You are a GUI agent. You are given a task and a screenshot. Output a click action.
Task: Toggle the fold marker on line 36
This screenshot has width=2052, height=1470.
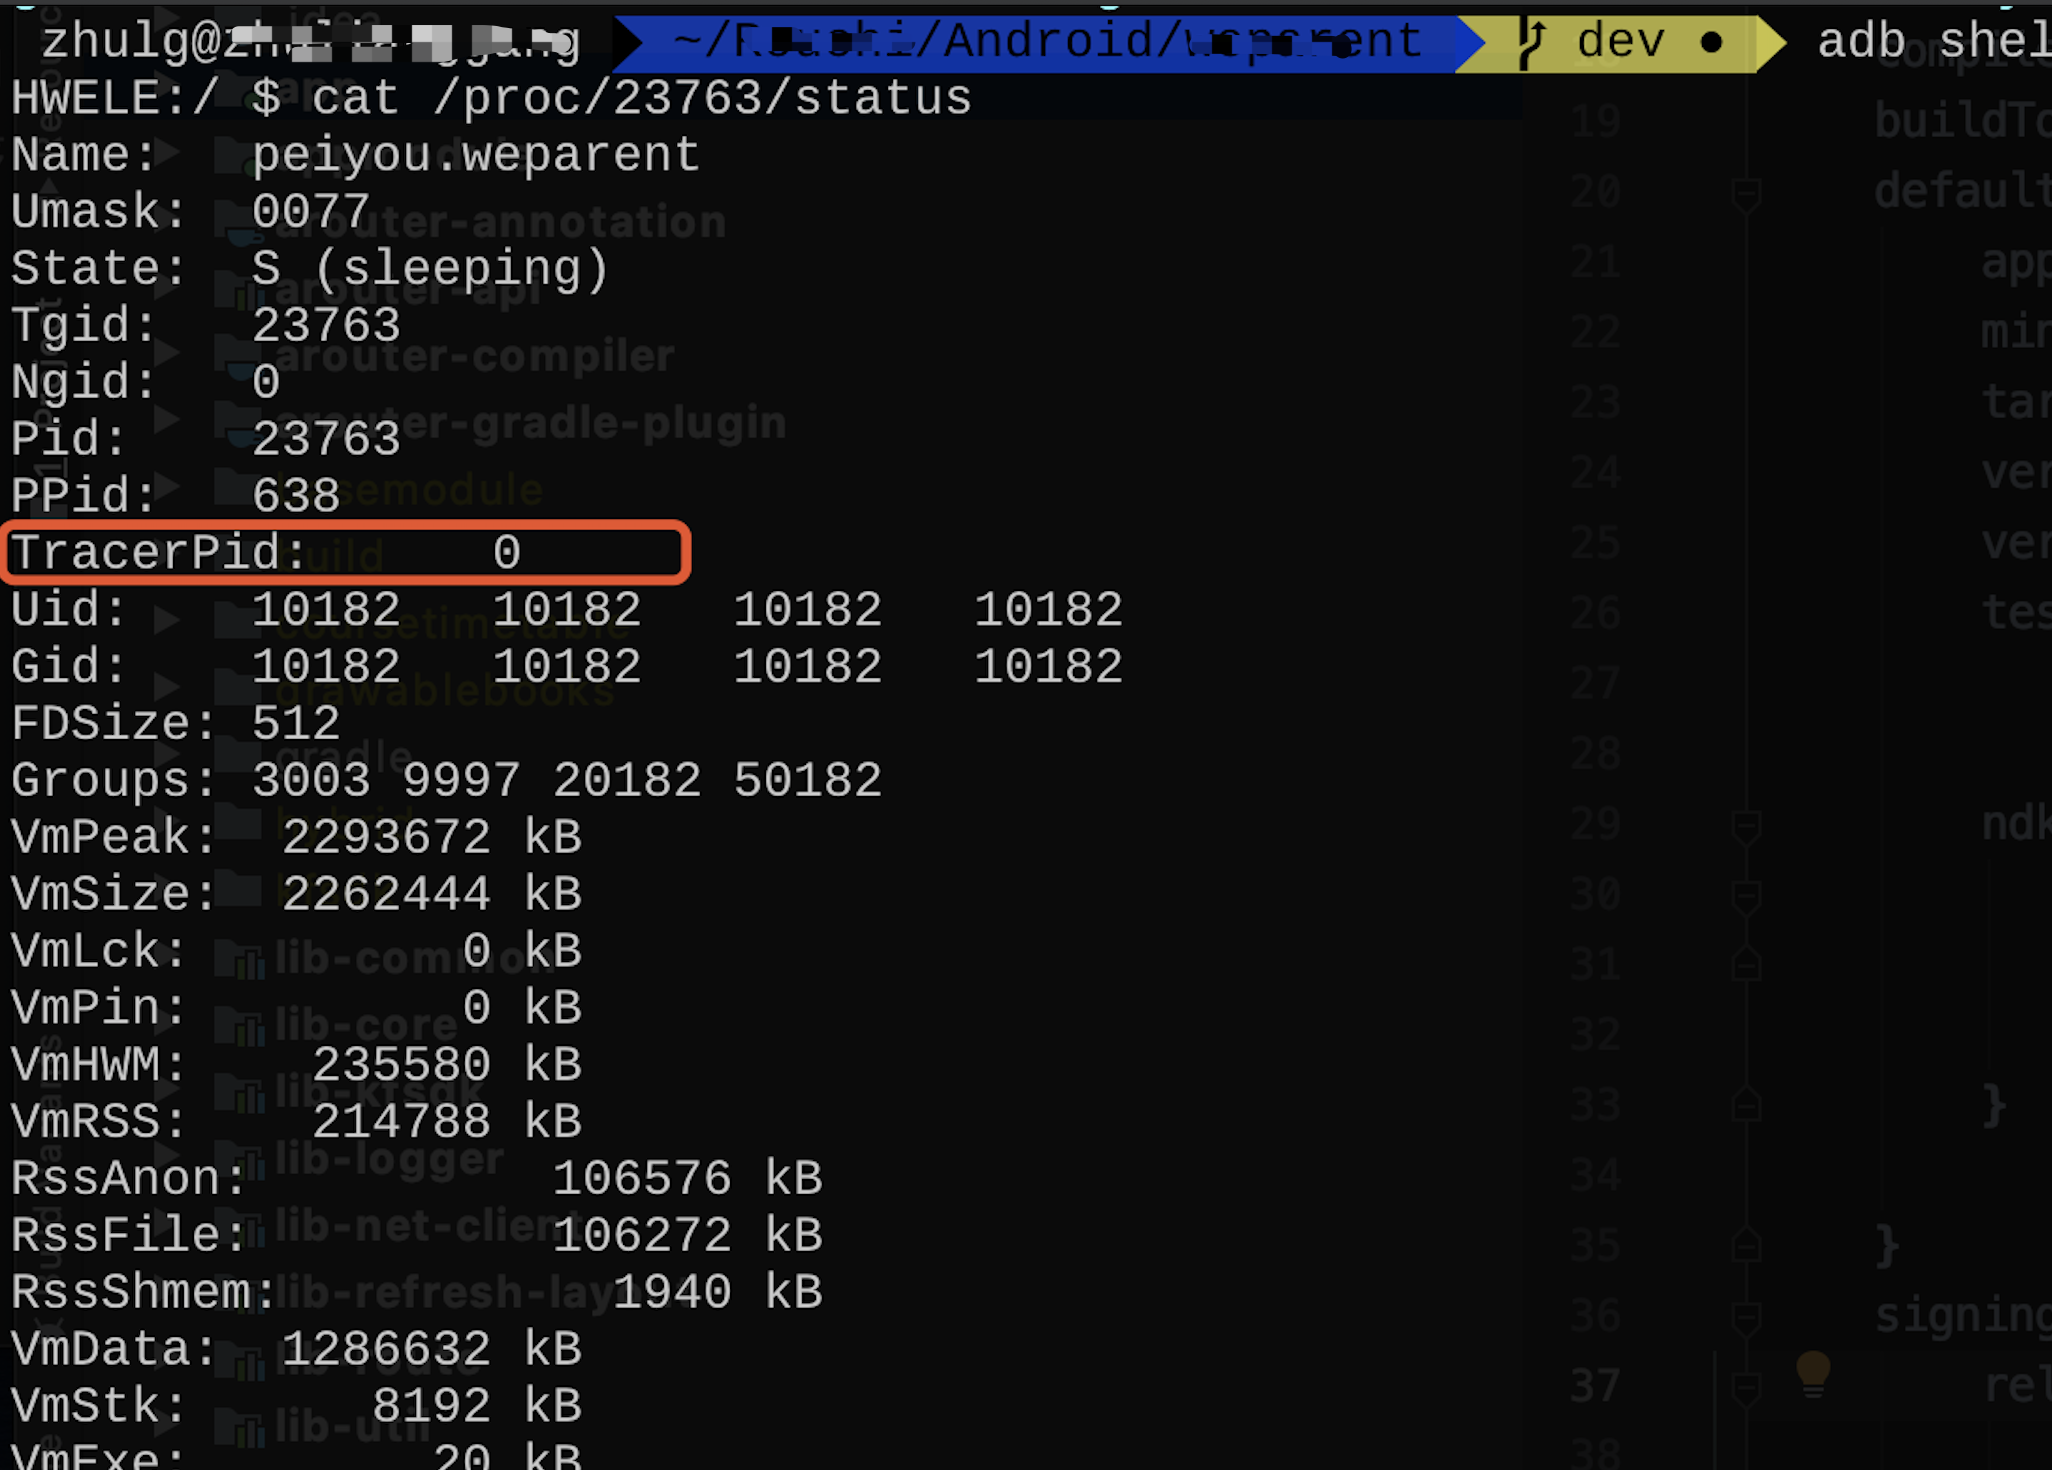coord(1746,1316)
